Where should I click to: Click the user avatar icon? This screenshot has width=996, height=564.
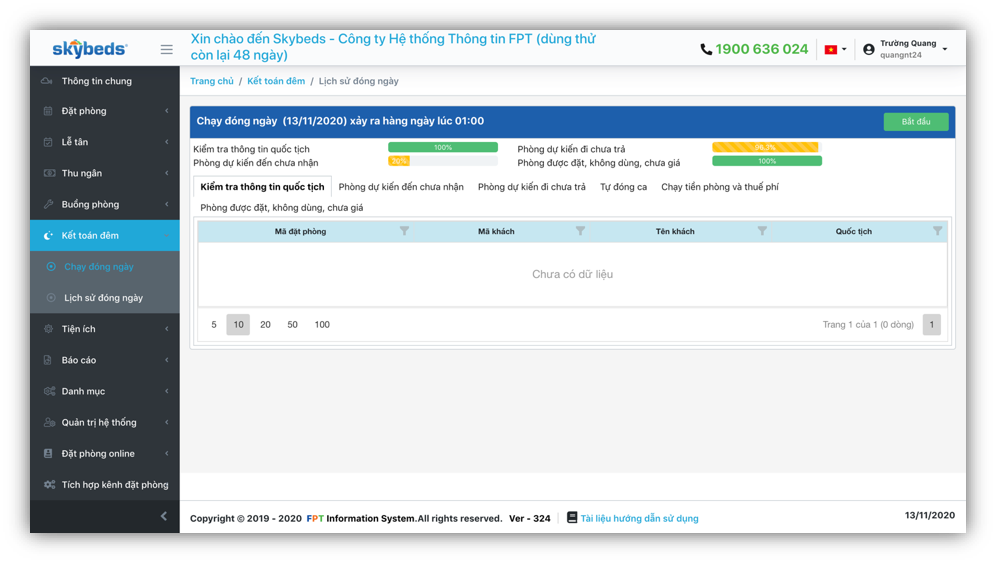868,49
